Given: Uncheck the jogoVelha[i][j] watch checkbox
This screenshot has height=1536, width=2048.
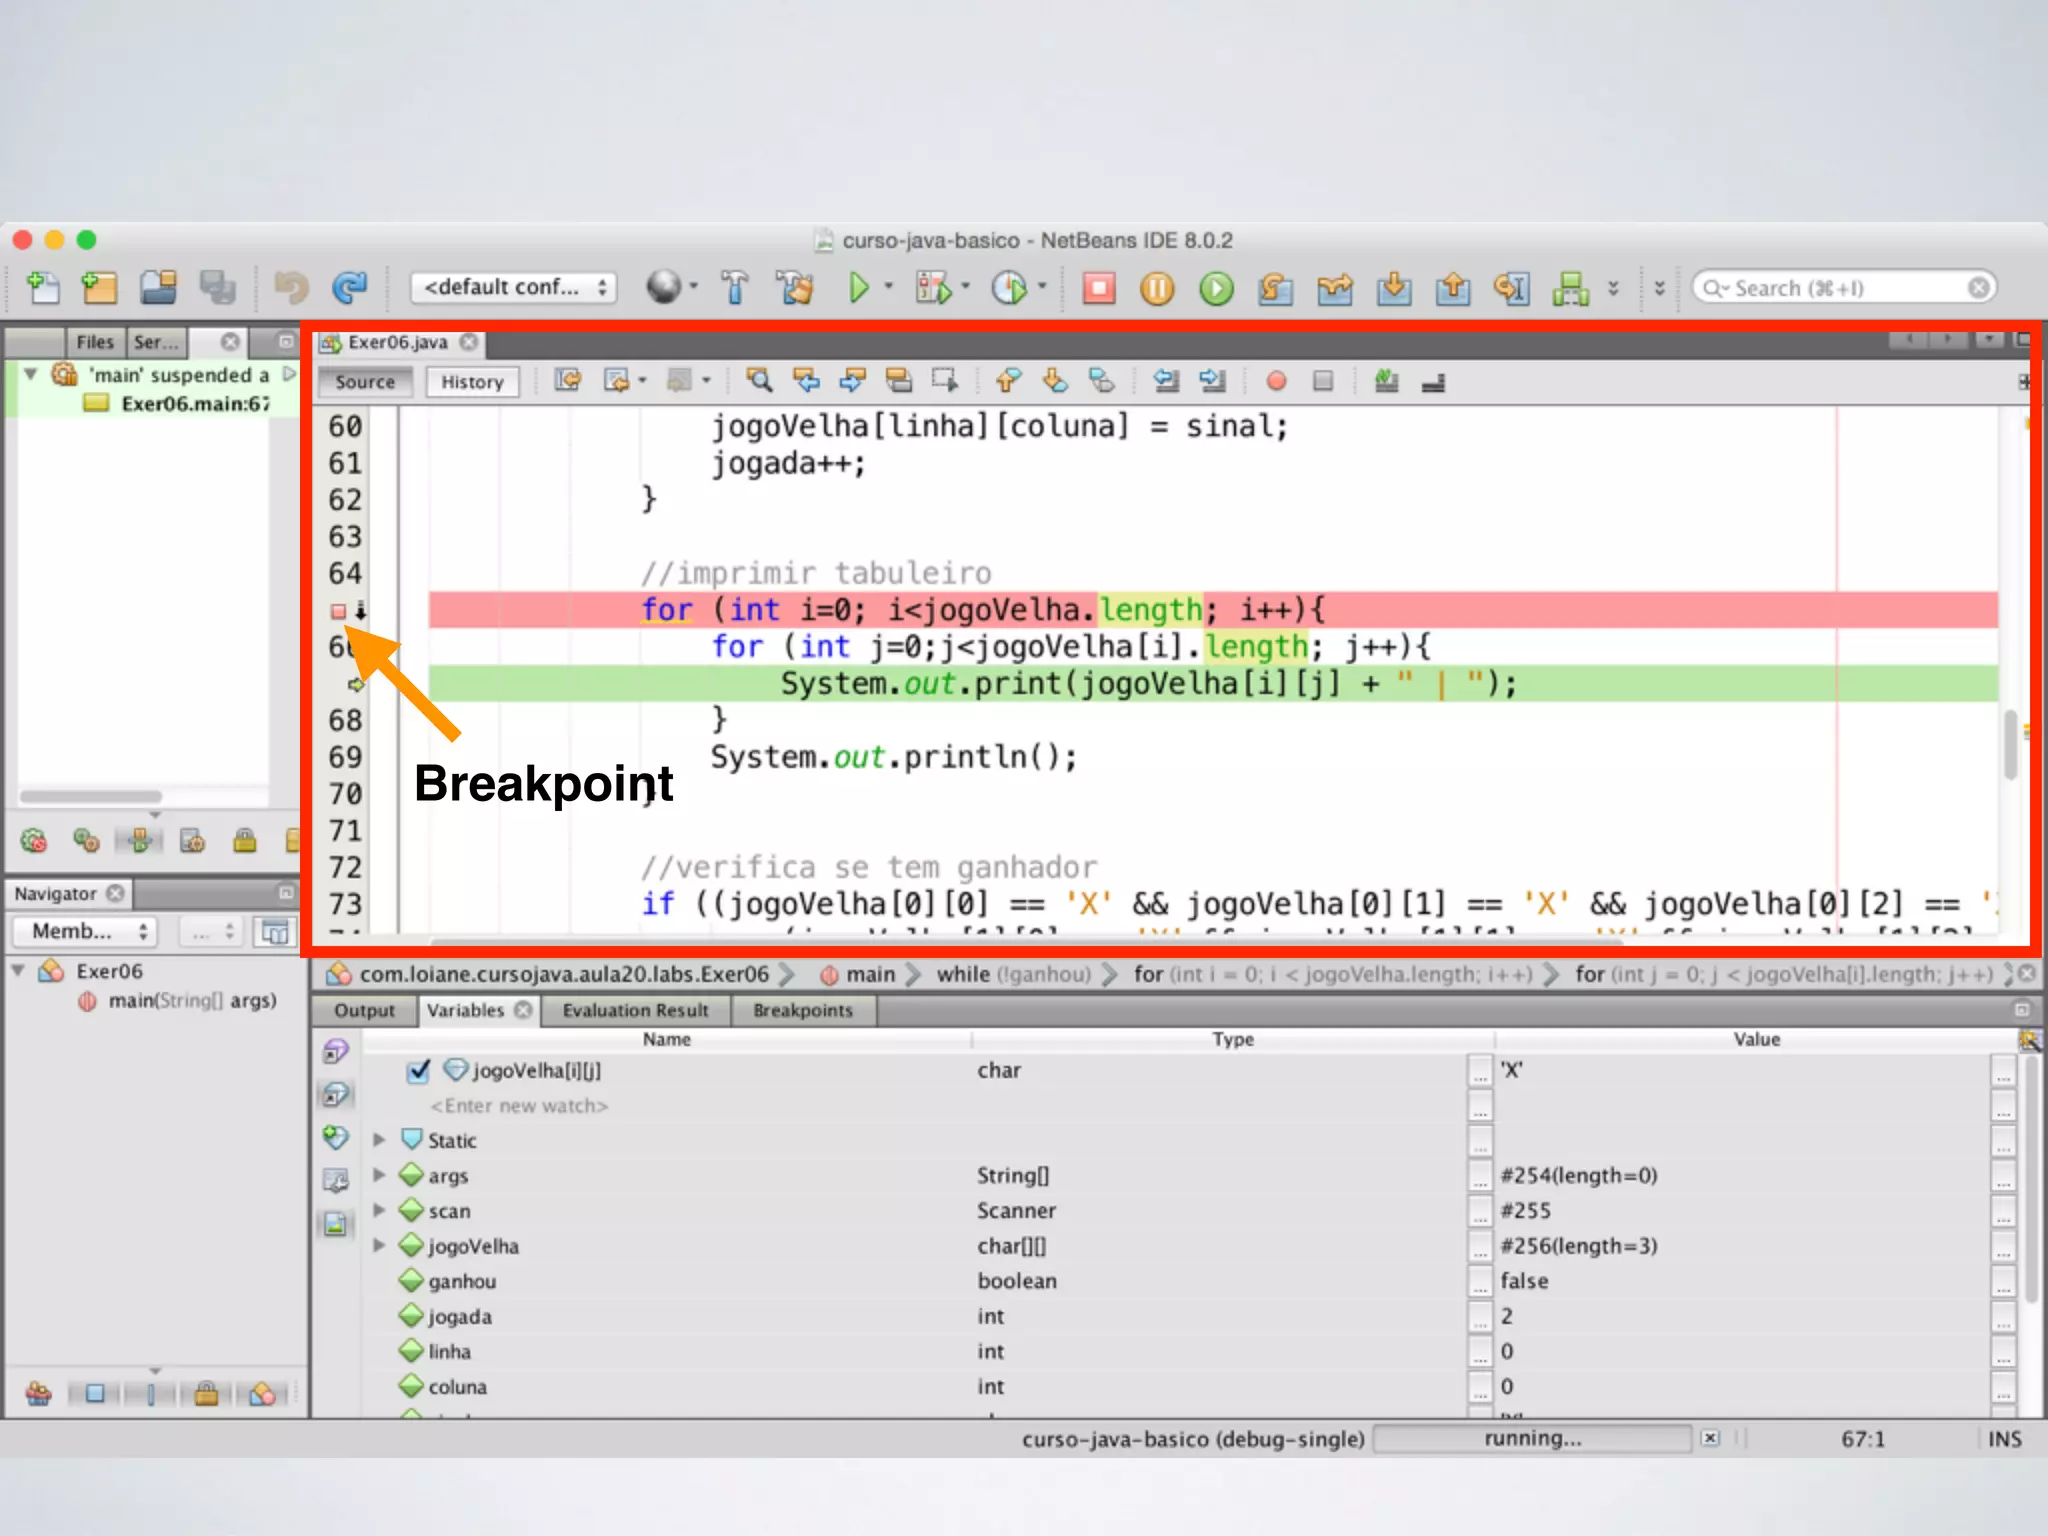Looking at the screenshot, I should [x=419, y=1071].
